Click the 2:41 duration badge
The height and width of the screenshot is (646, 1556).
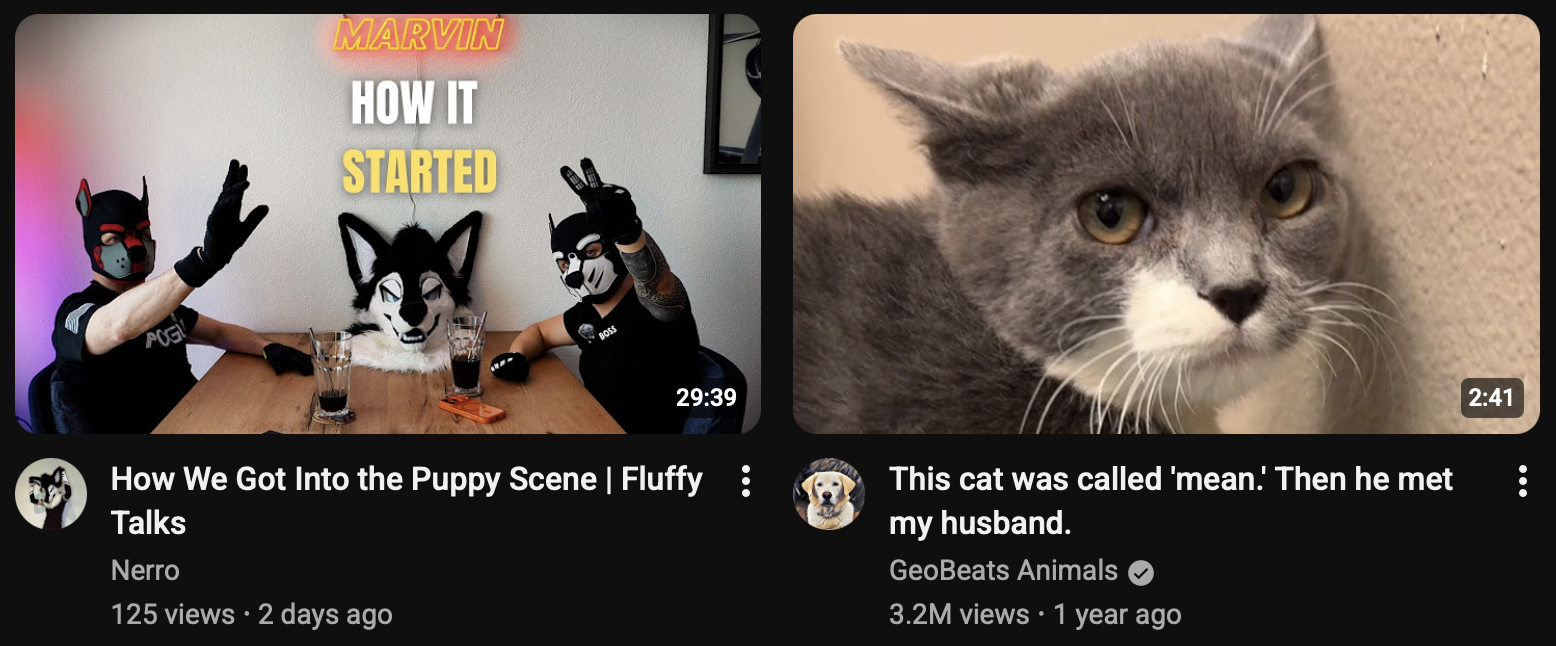(1491, 398)
